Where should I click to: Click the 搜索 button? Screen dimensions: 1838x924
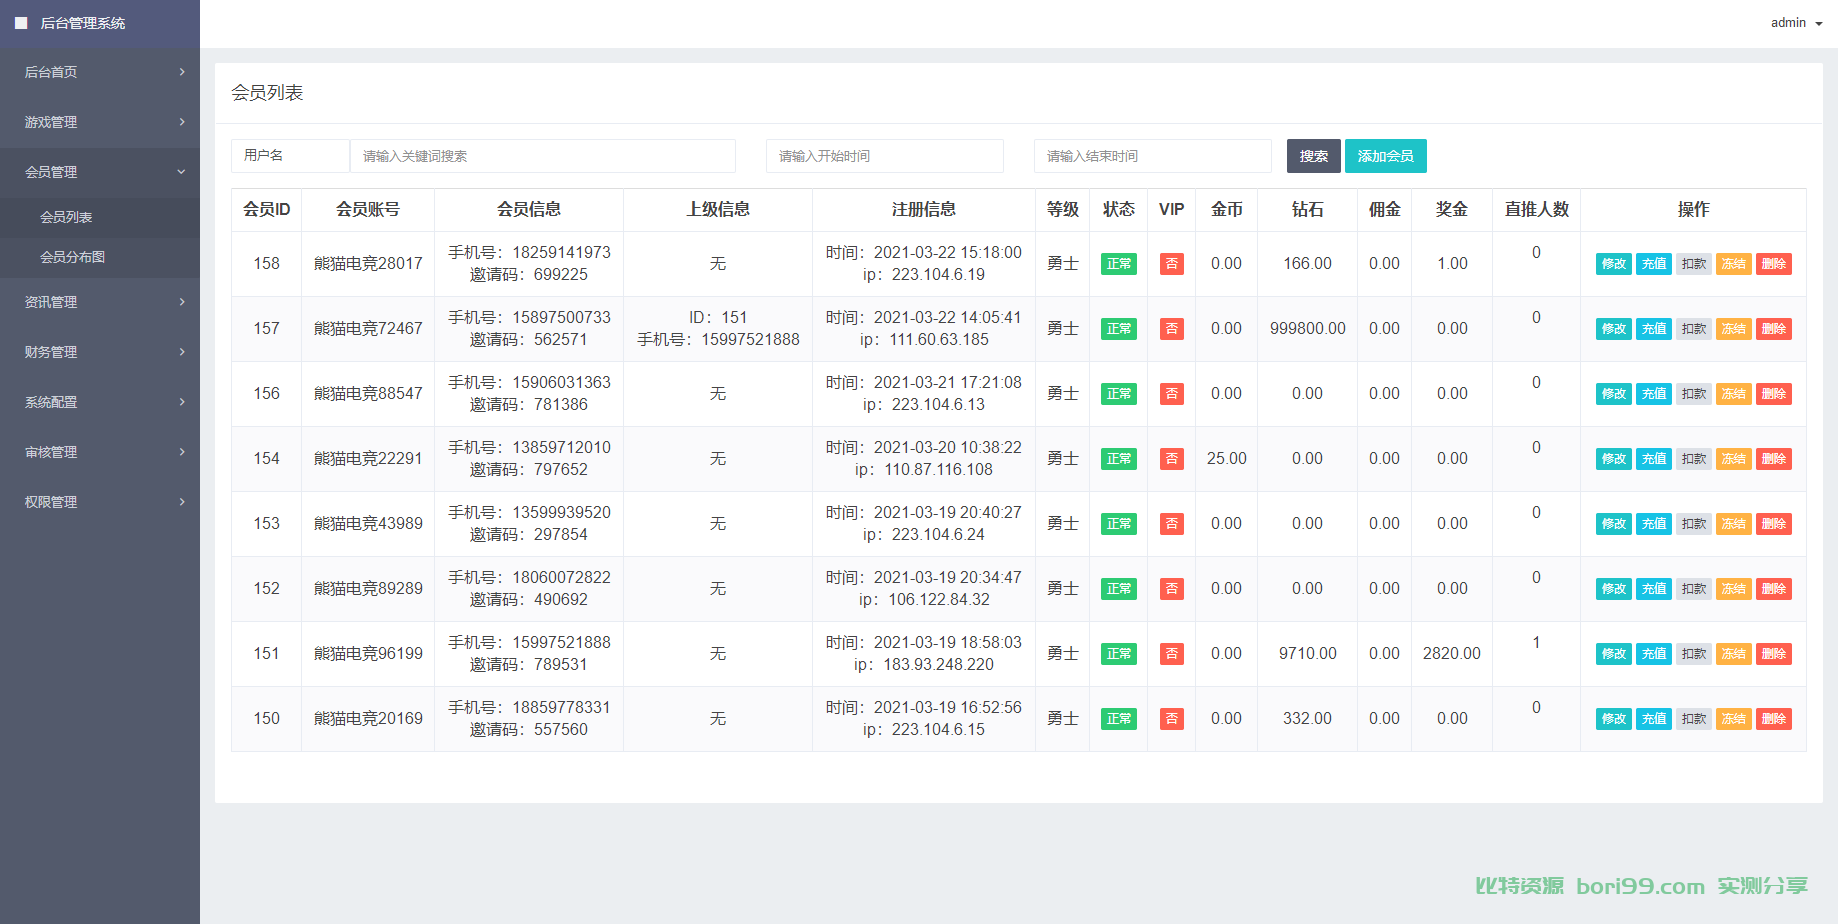pyautogui.click(x=1314, y=156)
